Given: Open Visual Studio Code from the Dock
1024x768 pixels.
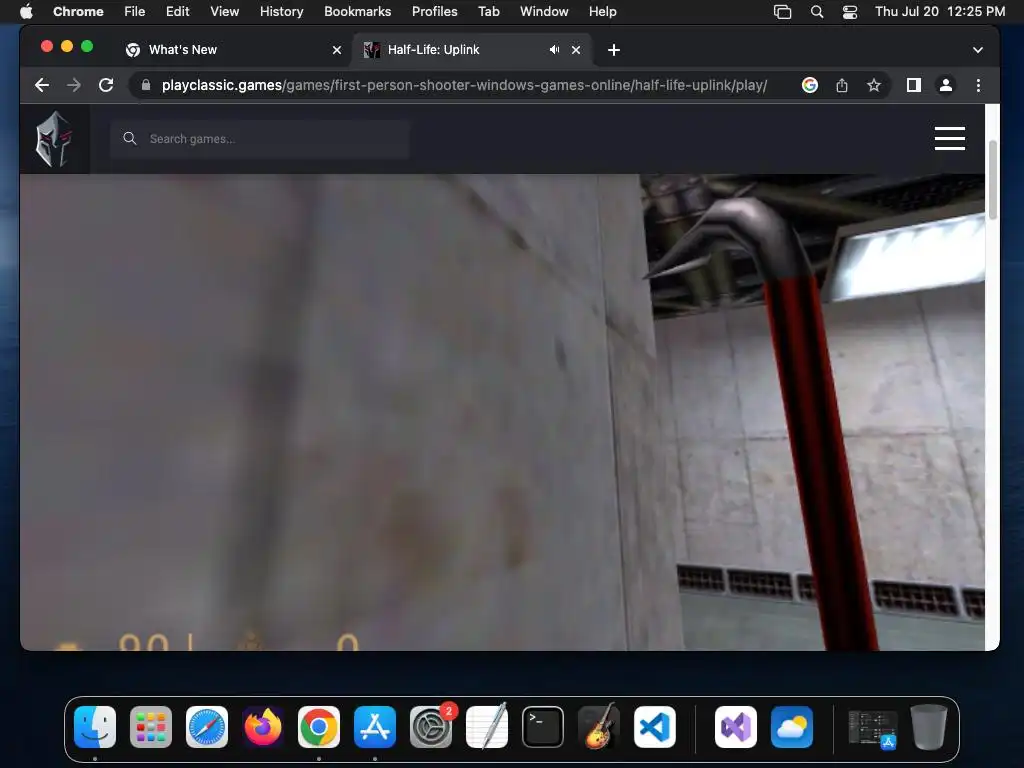Looking at the screenshot, I should 655,727.
